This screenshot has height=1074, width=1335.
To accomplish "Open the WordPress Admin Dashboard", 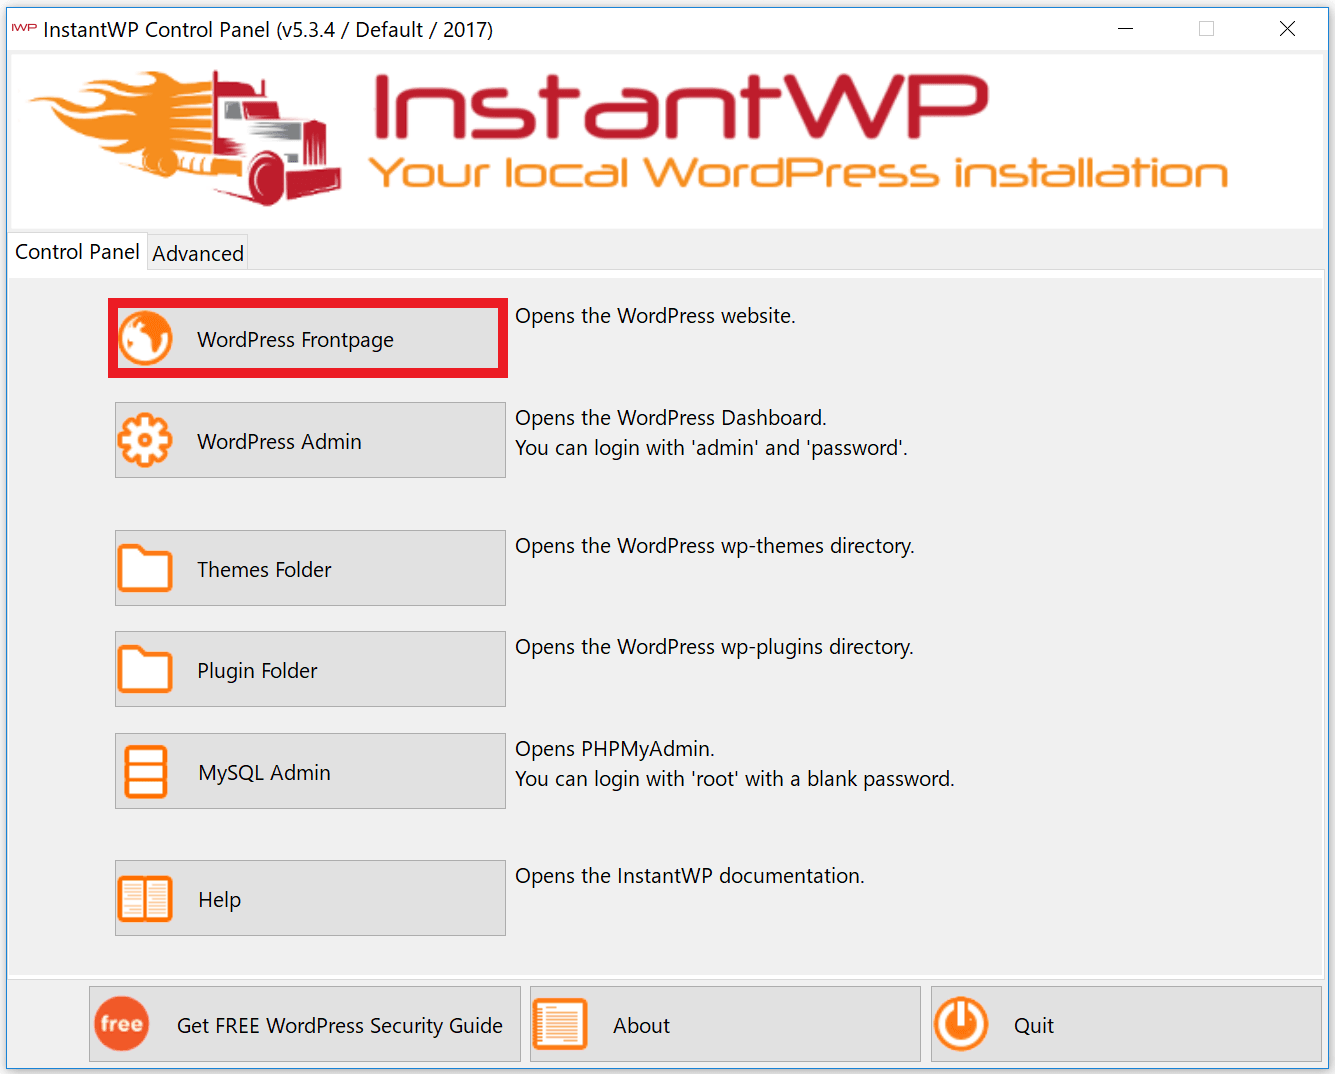I will point(310,440).
